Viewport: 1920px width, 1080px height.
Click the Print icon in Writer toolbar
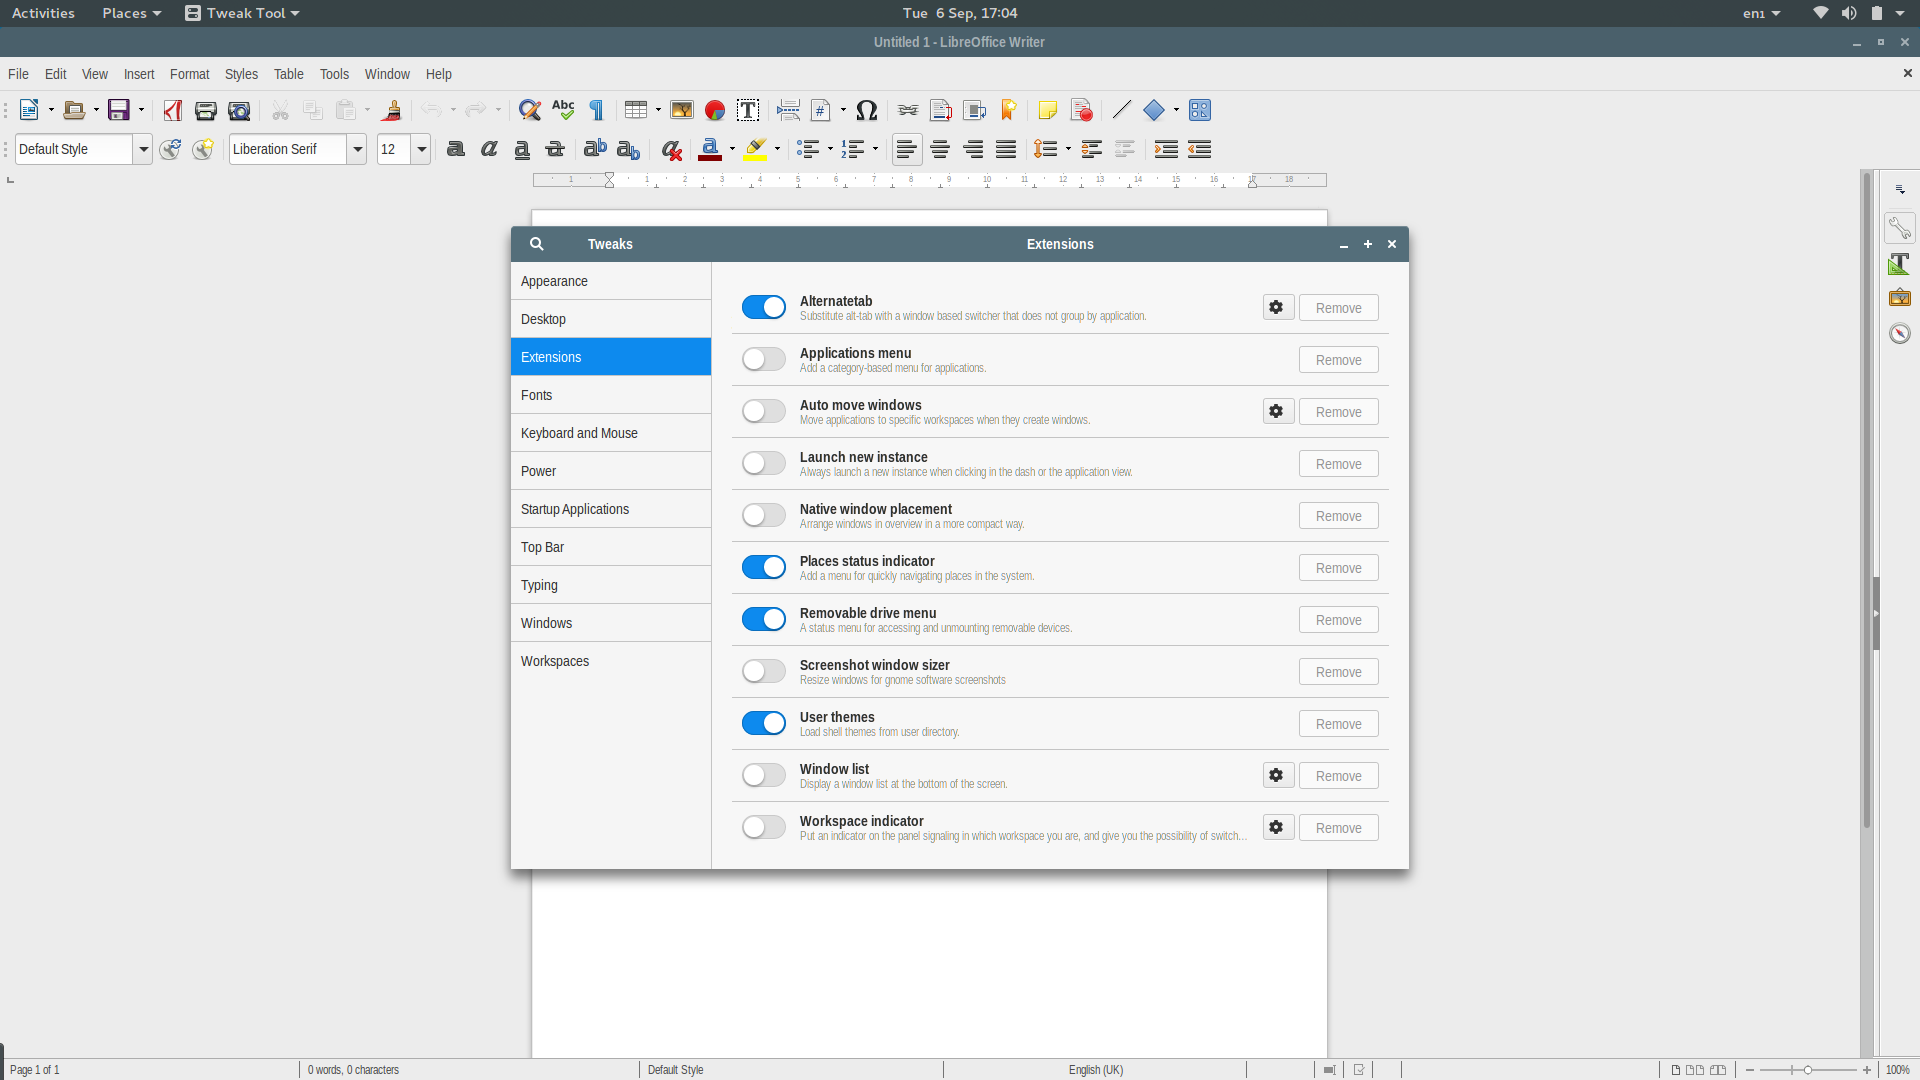tap(206, 110)
